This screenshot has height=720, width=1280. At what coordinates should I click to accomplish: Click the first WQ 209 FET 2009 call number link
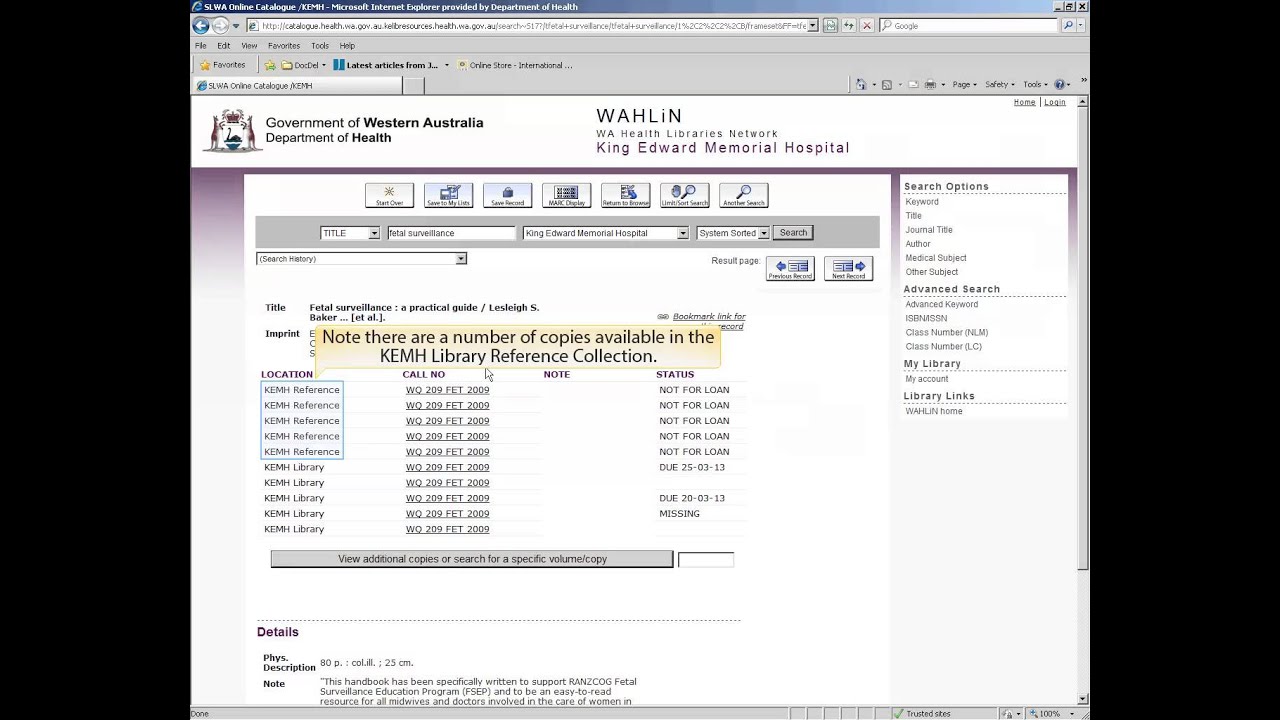click(447, 390)
